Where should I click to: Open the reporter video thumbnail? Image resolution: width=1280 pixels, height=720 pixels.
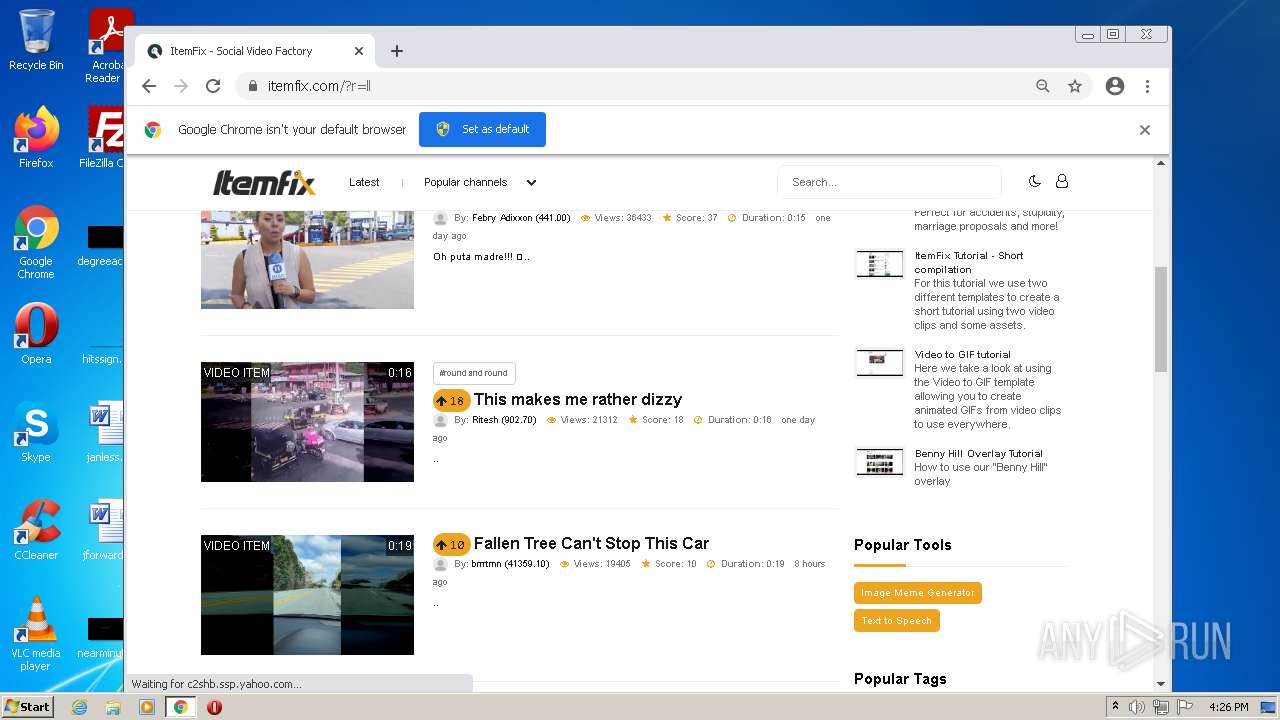tap(307, 260)
